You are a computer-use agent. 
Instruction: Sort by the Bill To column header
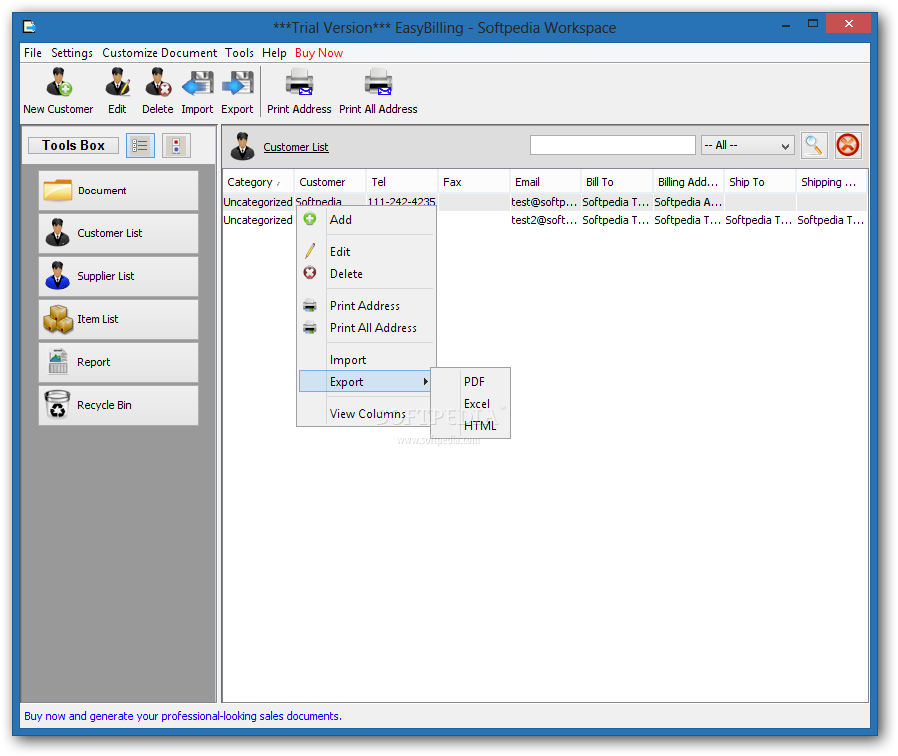coord(617,182)
